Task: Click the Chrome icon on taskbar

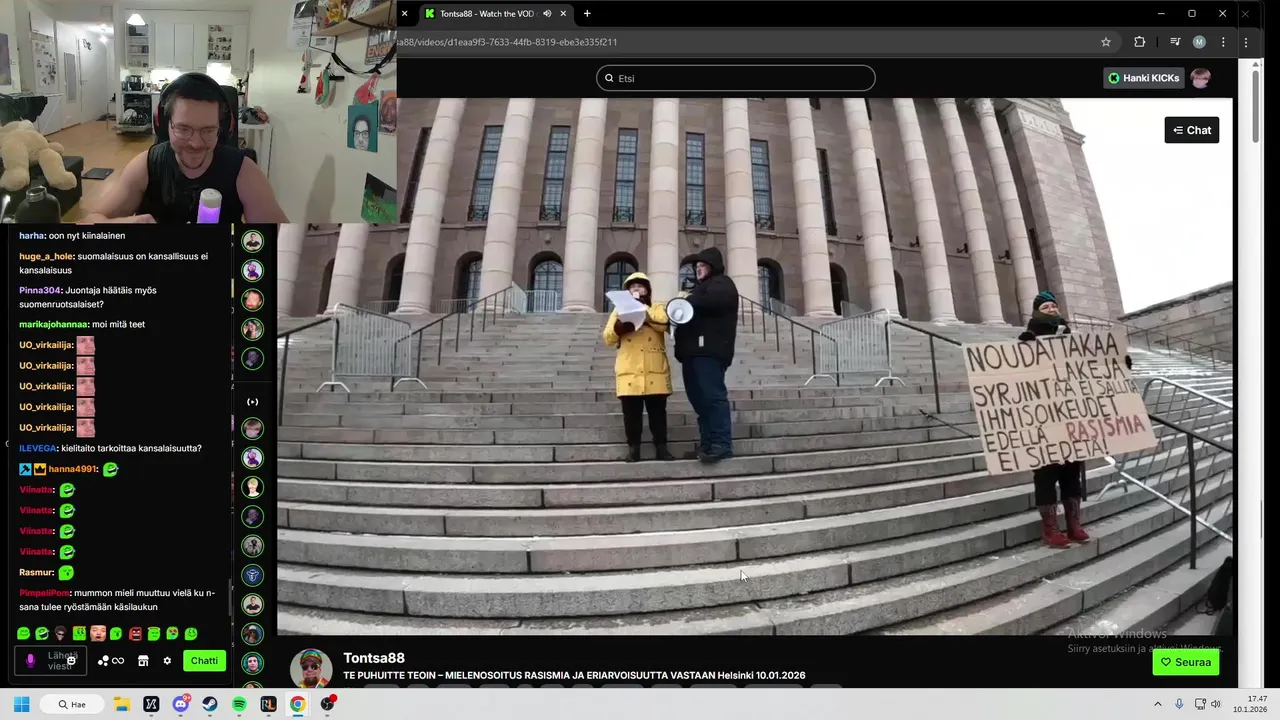Action: (x=297, y=704)
